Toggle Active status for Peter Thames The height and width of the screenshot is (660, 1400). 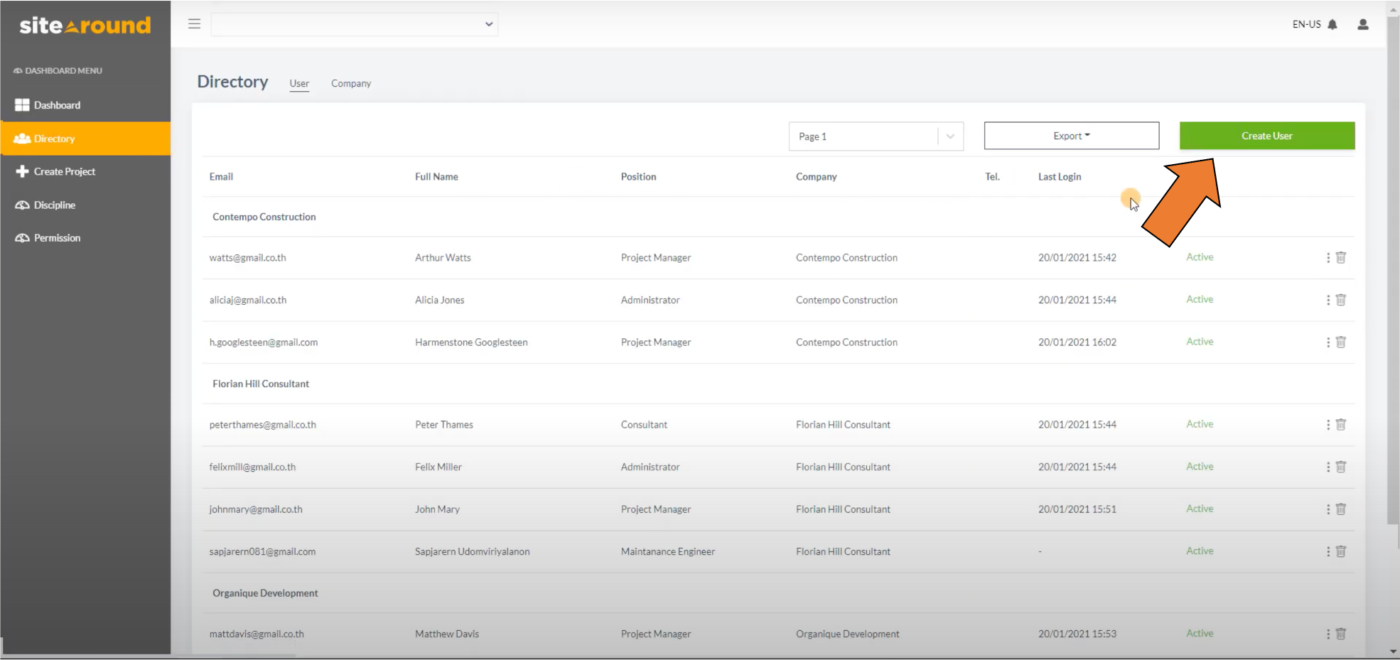tap(1199, 424)
